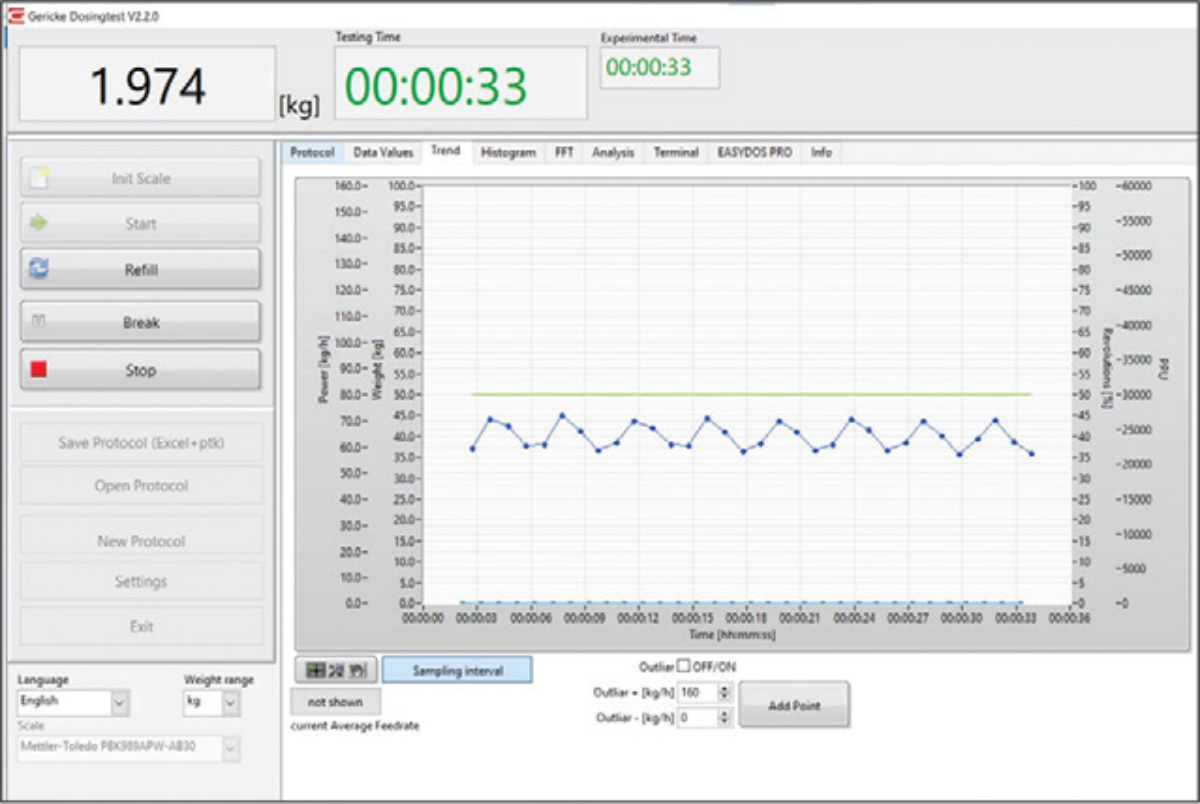Select the graph zoom tool icon
Viewport: 1200px width, 804px height.
click(x=336, y=670)
